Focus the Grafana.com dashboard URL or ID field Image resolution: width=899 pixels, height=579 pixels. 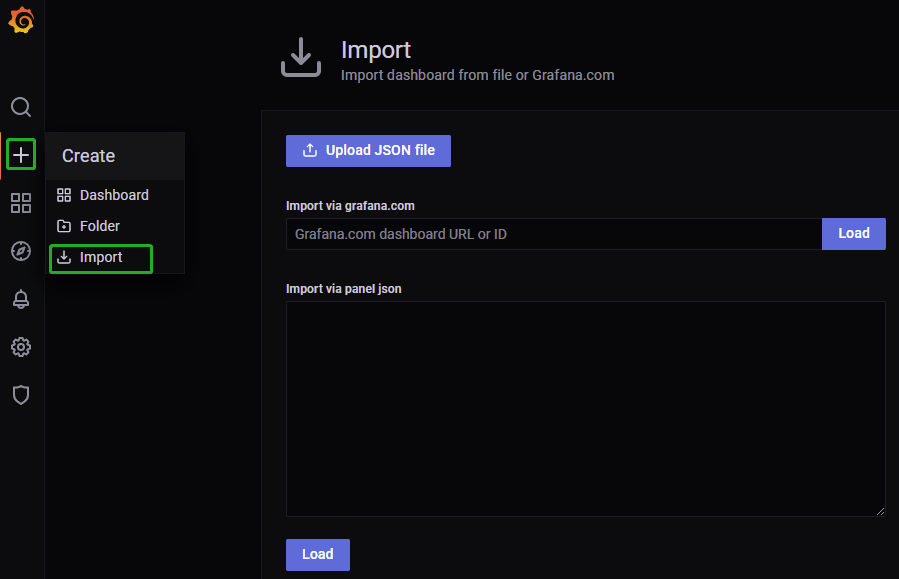(x=553, y=234)
